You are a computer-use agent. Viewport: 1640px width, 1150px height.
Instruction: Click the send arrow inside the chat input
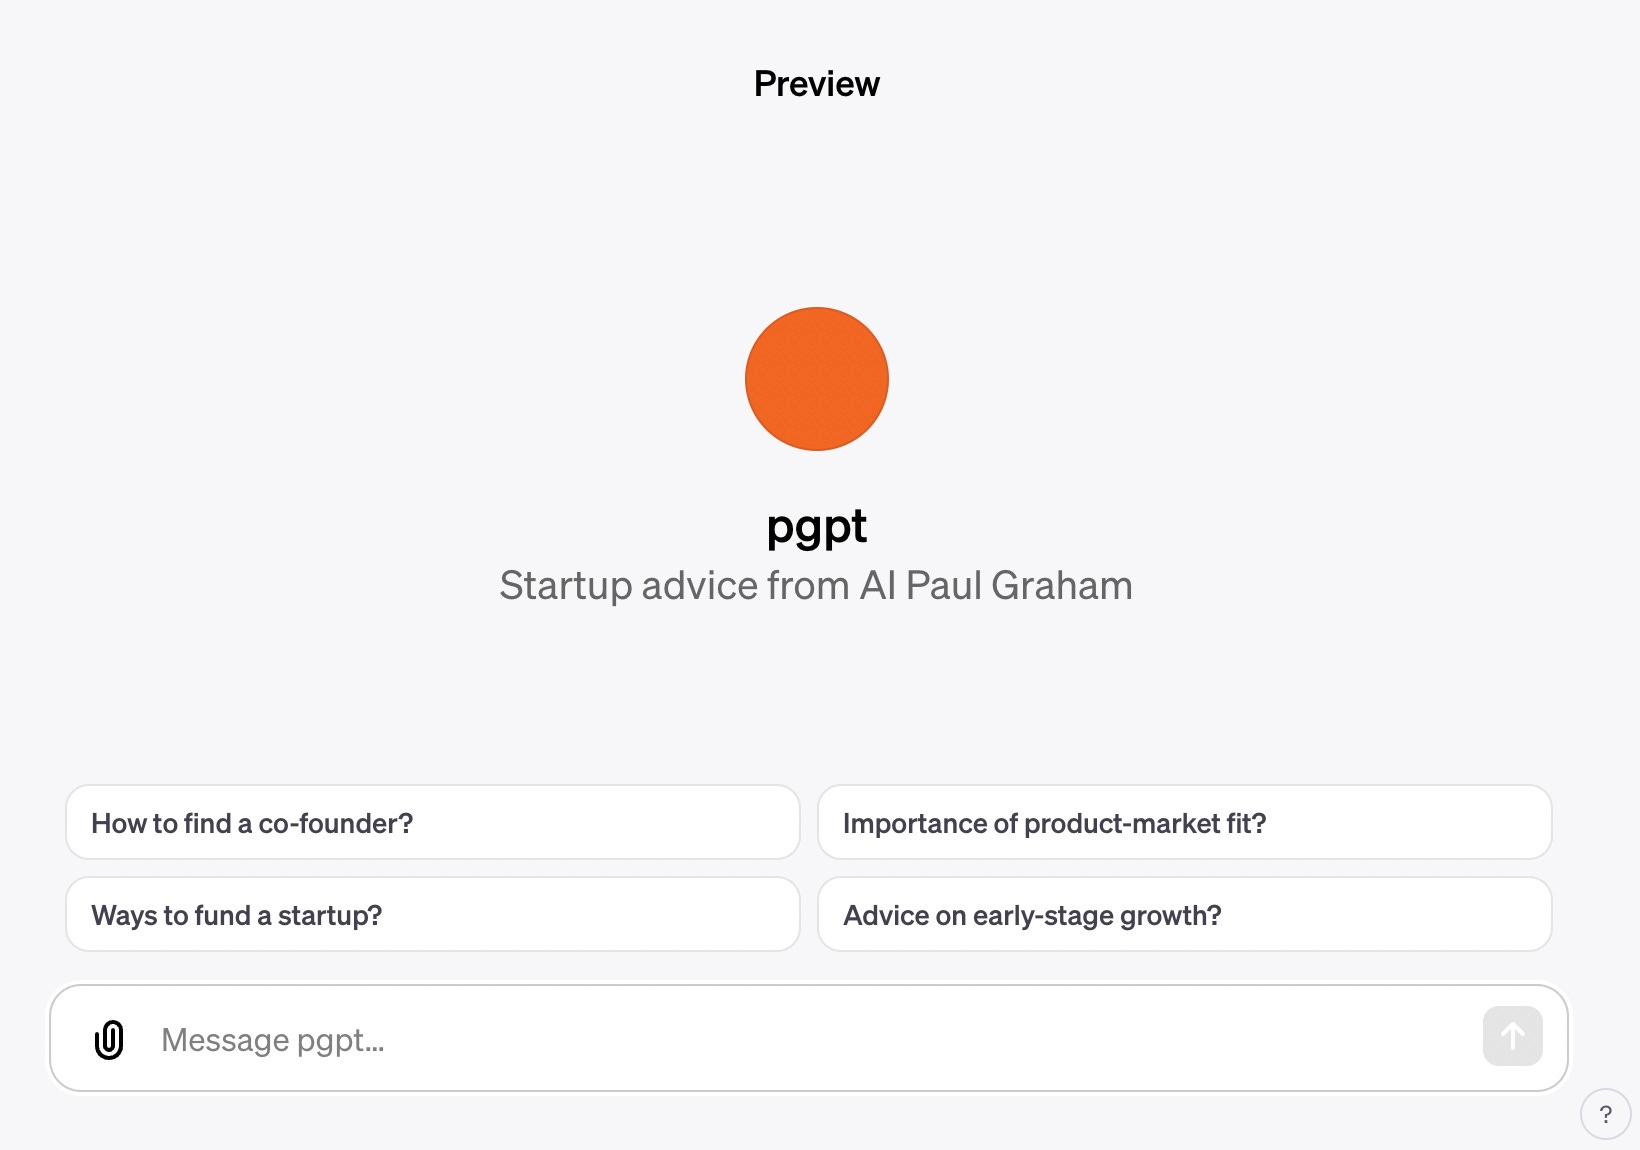(1511, 1037)
